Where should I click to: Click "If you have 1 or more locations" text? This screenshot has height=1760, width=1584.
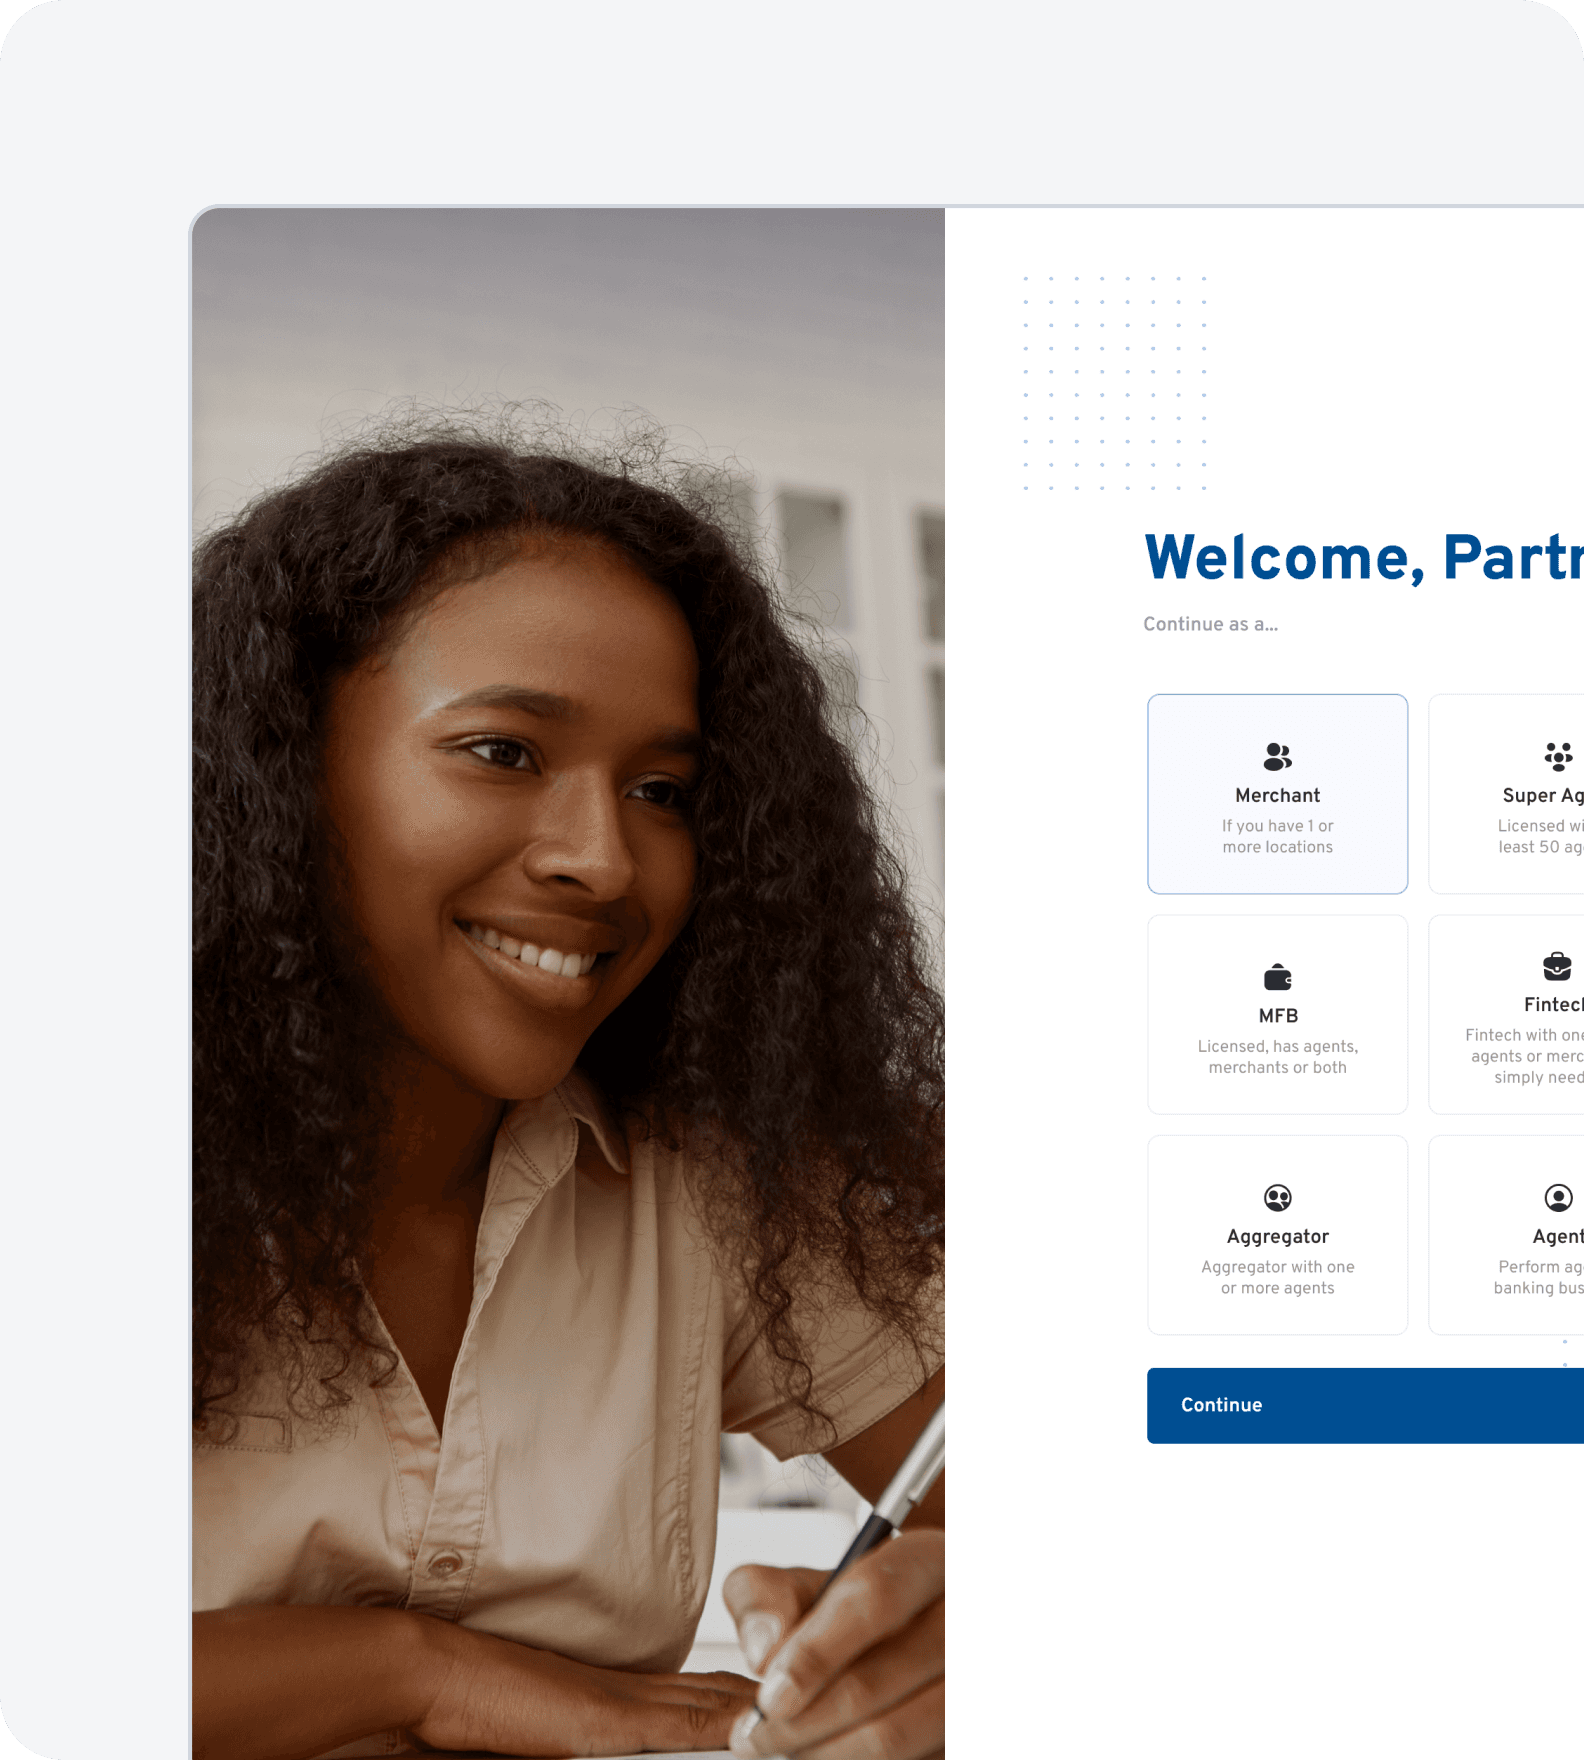coord(1277,836)
